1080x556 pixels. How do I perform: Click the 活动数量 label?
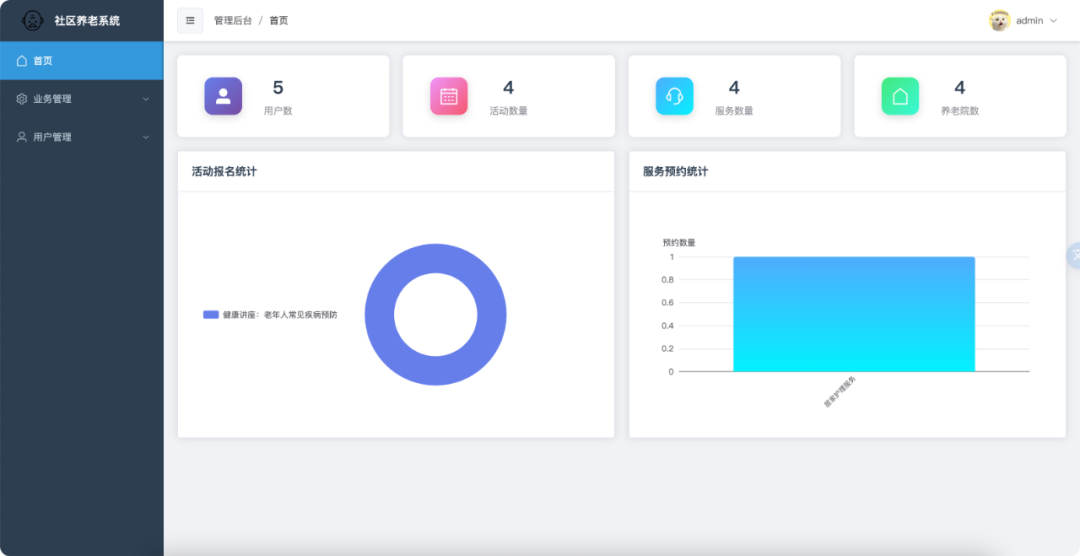[508, 110]
